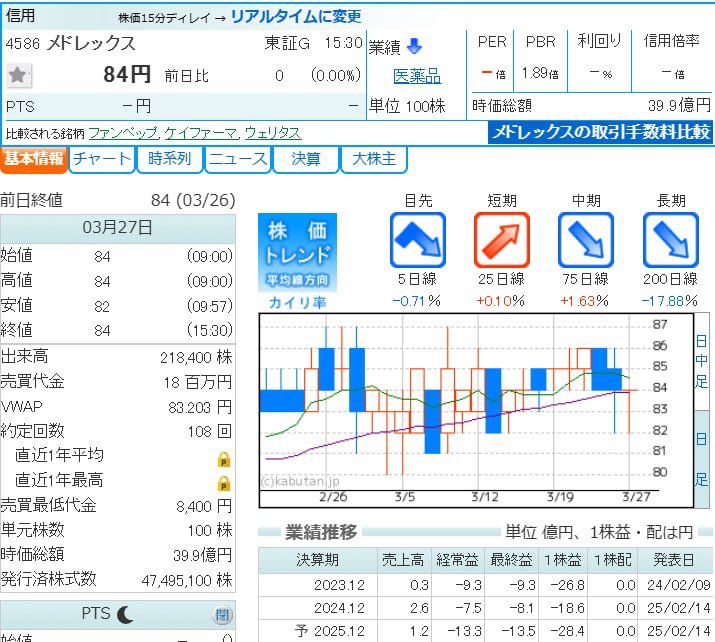715x642 pixels.
Task: Switch chart to 日中足 view
Action: (701, 361)
